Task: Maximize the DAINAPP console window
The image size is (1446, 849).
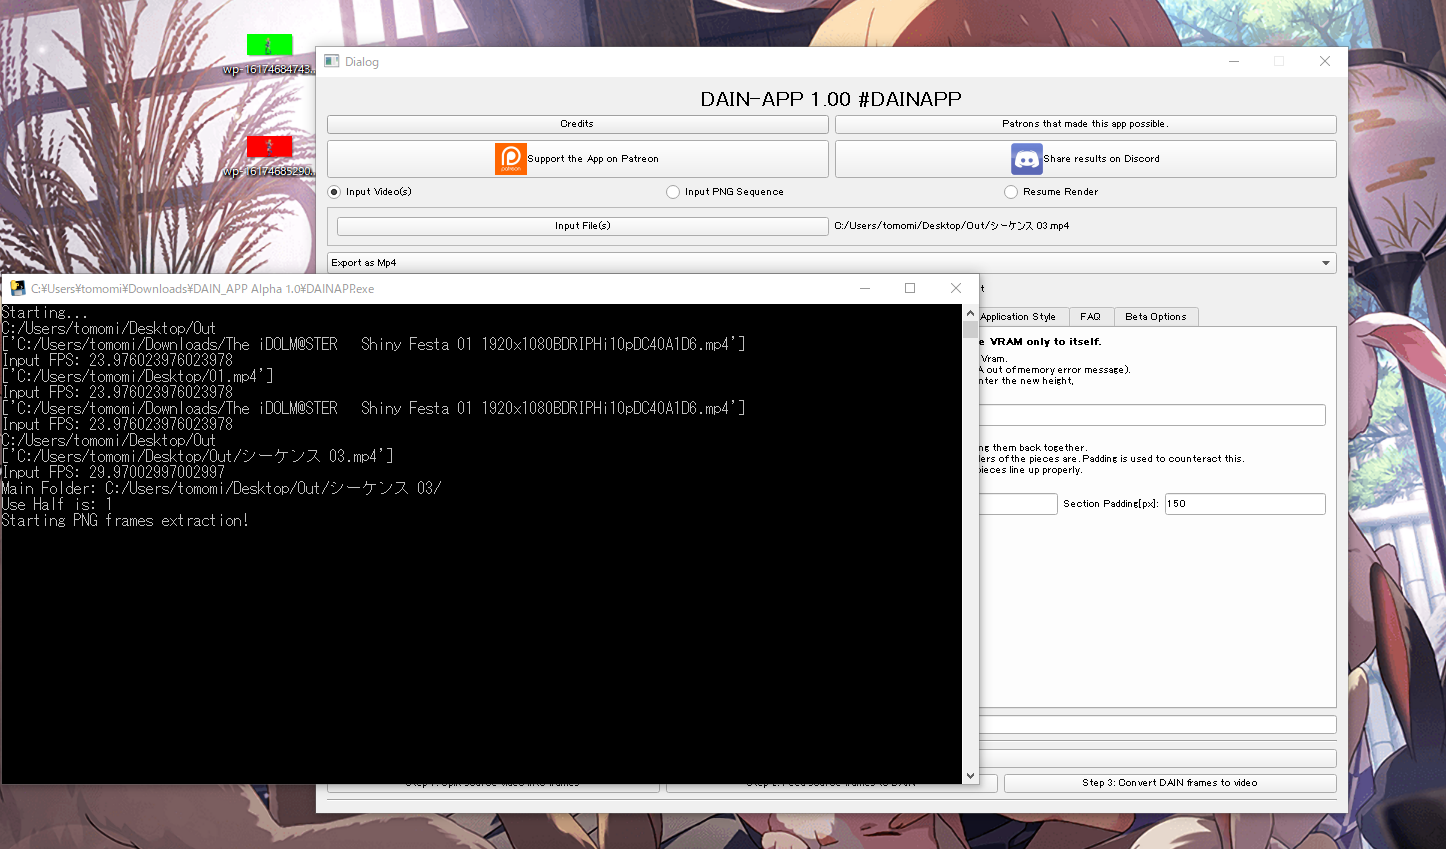Action: coord(910,288)
